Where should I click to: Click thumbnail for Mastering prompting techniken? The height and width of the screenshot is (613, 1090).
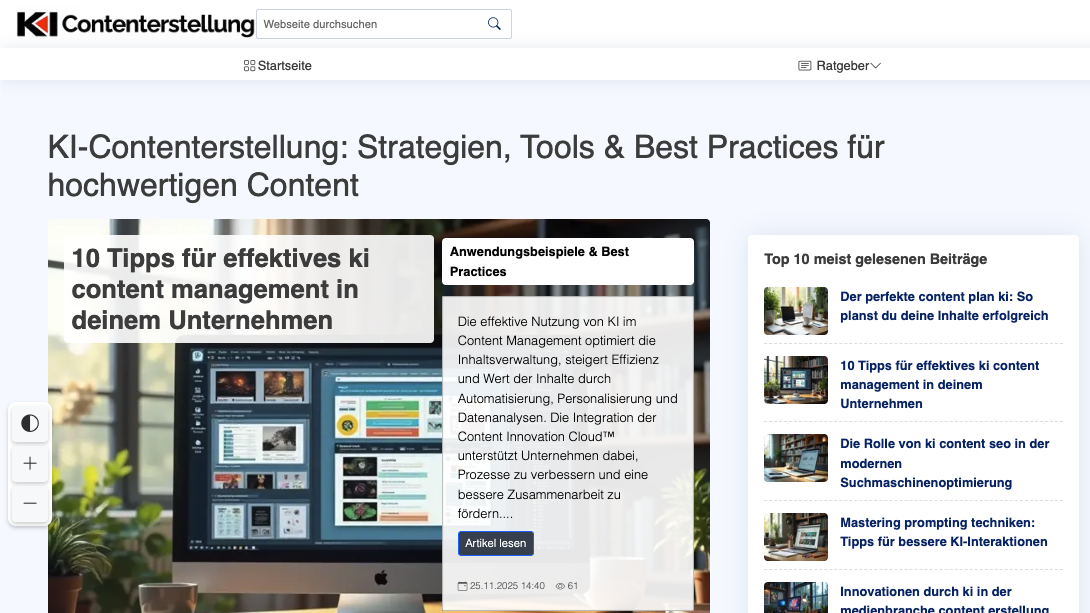point(795,537)
